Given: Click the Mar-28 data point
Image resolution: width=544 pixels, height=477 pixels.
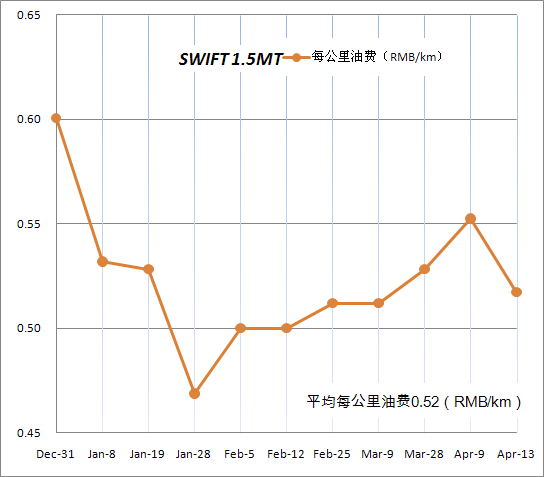Looking at the screenshot, I should pos(425,269).
